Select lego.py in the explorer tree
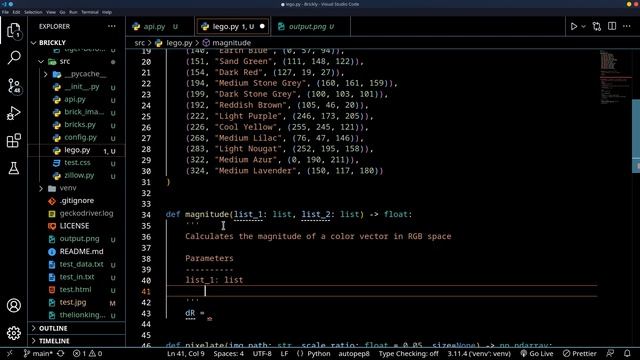 click(77, 150)
